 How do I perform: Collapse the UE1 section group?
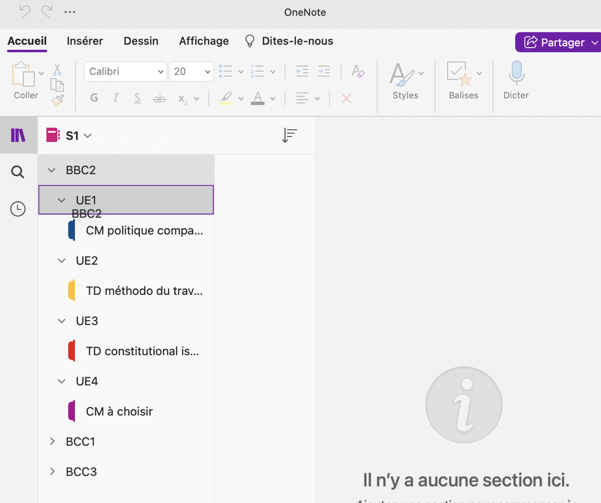click(61, 200)
